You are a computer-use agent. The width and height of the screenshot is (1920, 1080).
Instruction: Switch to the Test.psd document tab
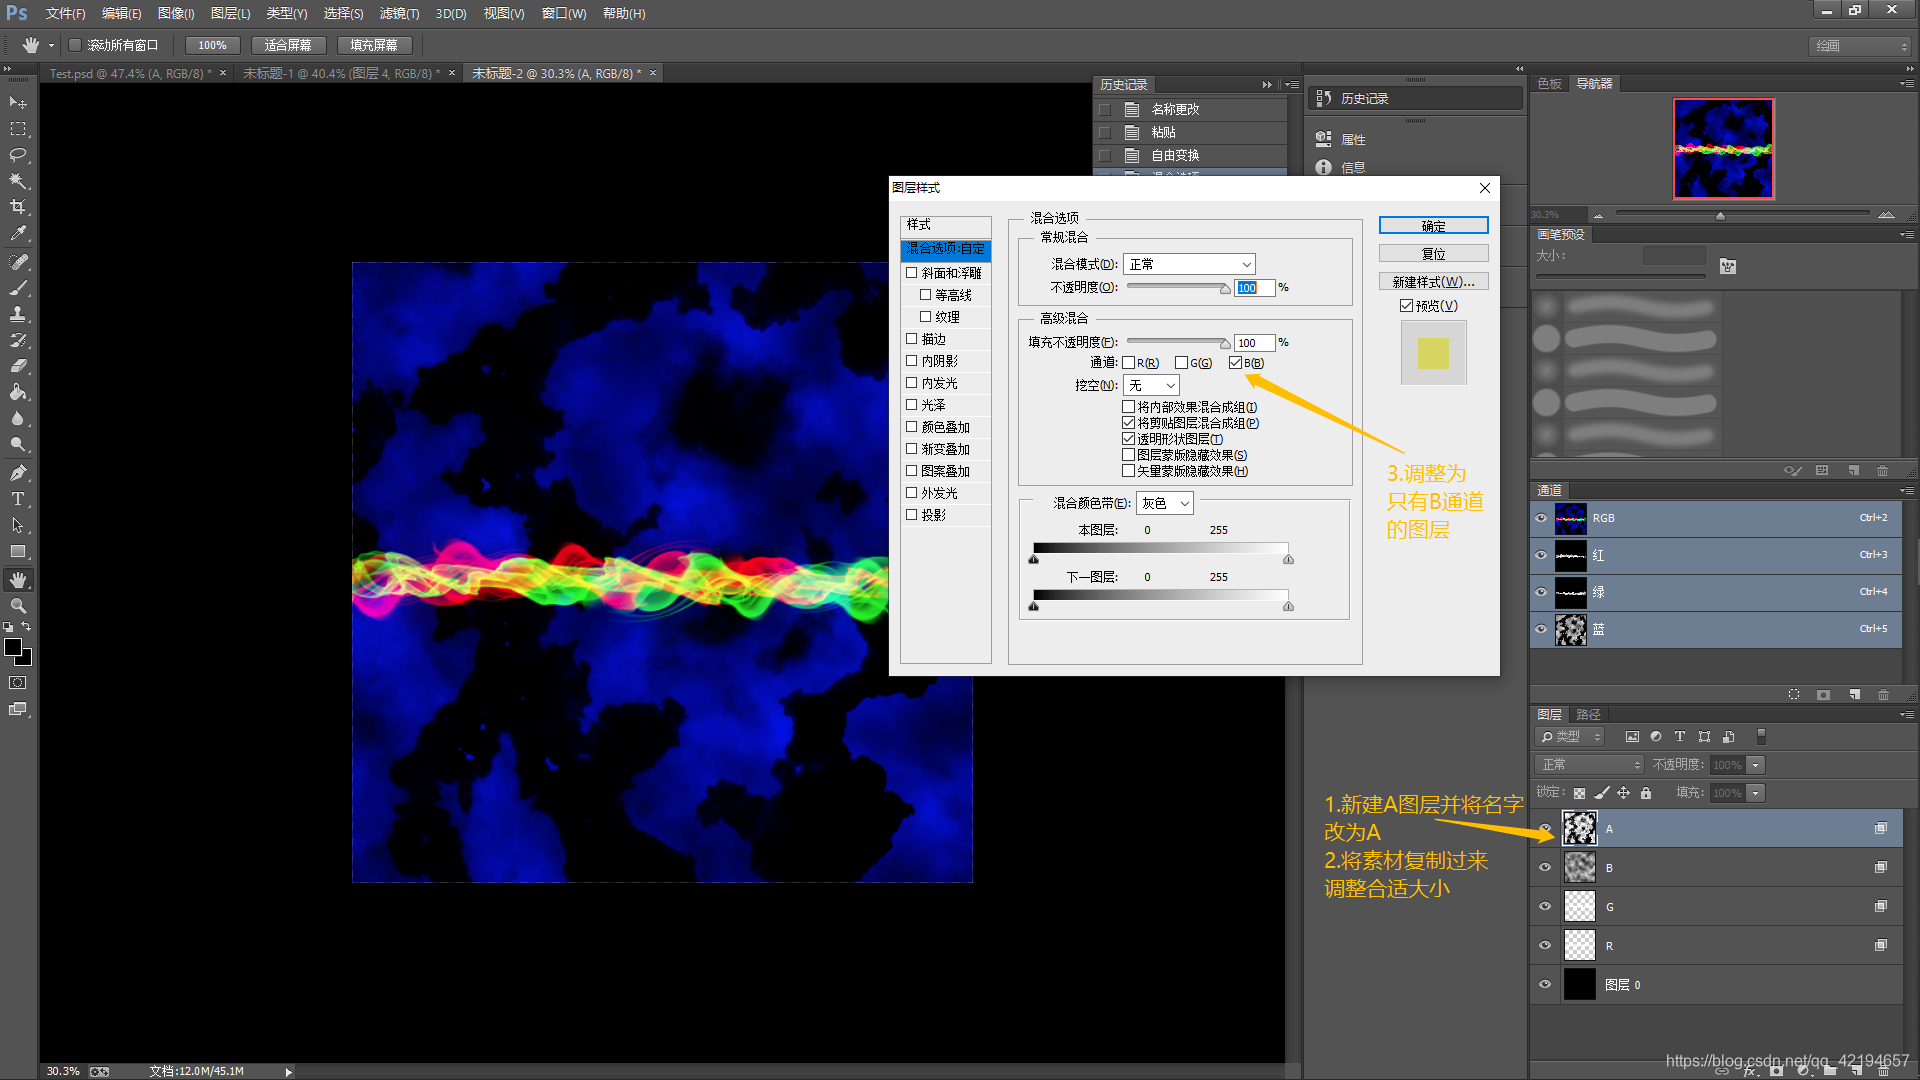coord(130,73)
